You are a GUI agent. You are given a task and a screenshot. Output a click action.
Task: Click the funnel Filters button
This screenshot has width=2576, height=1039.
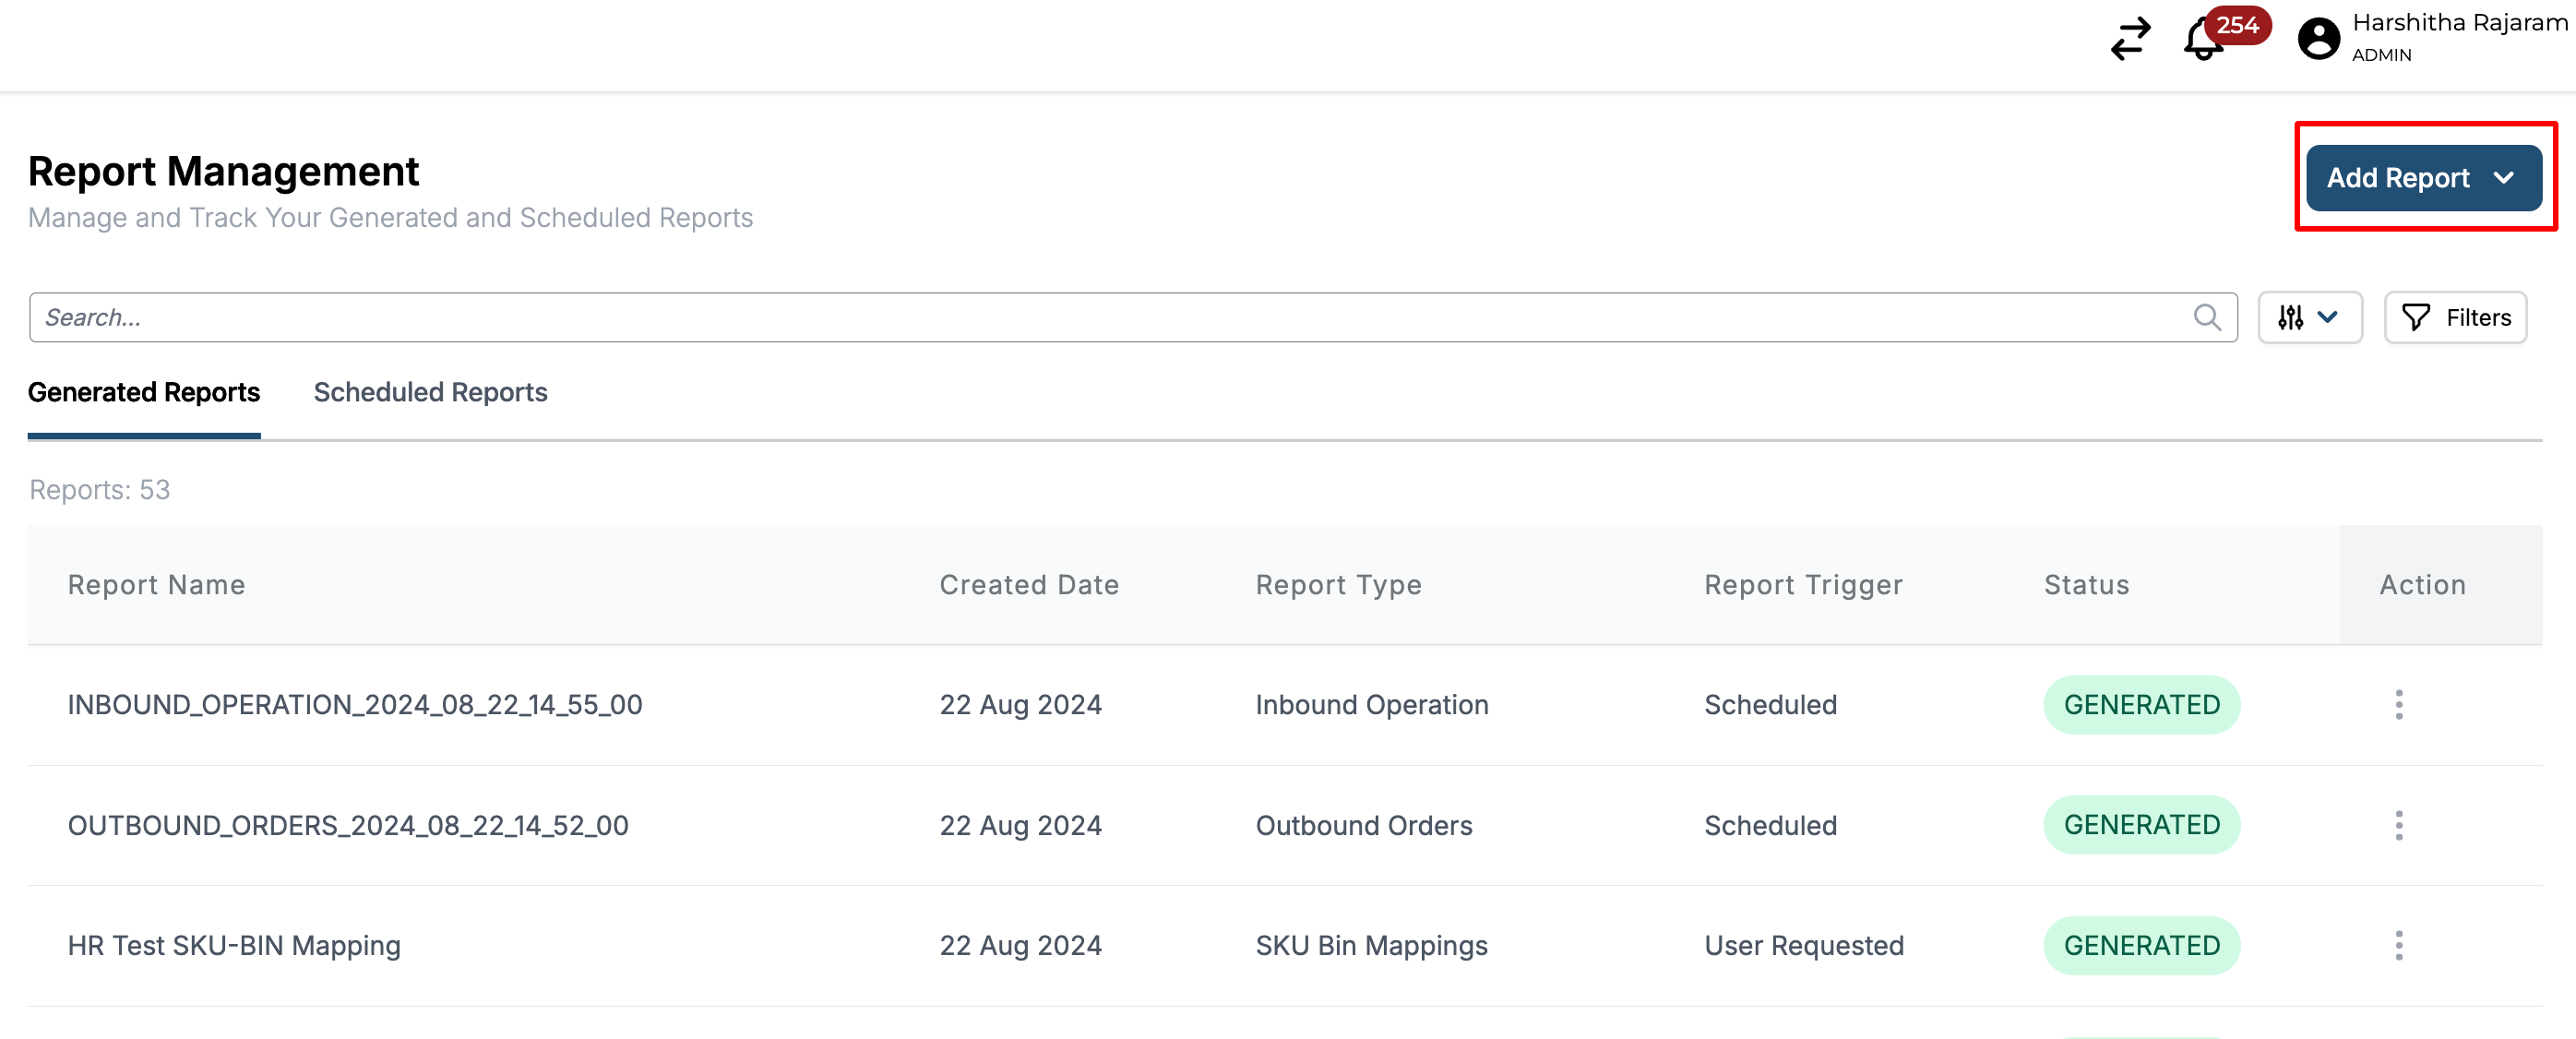(x=2454, y=317)
